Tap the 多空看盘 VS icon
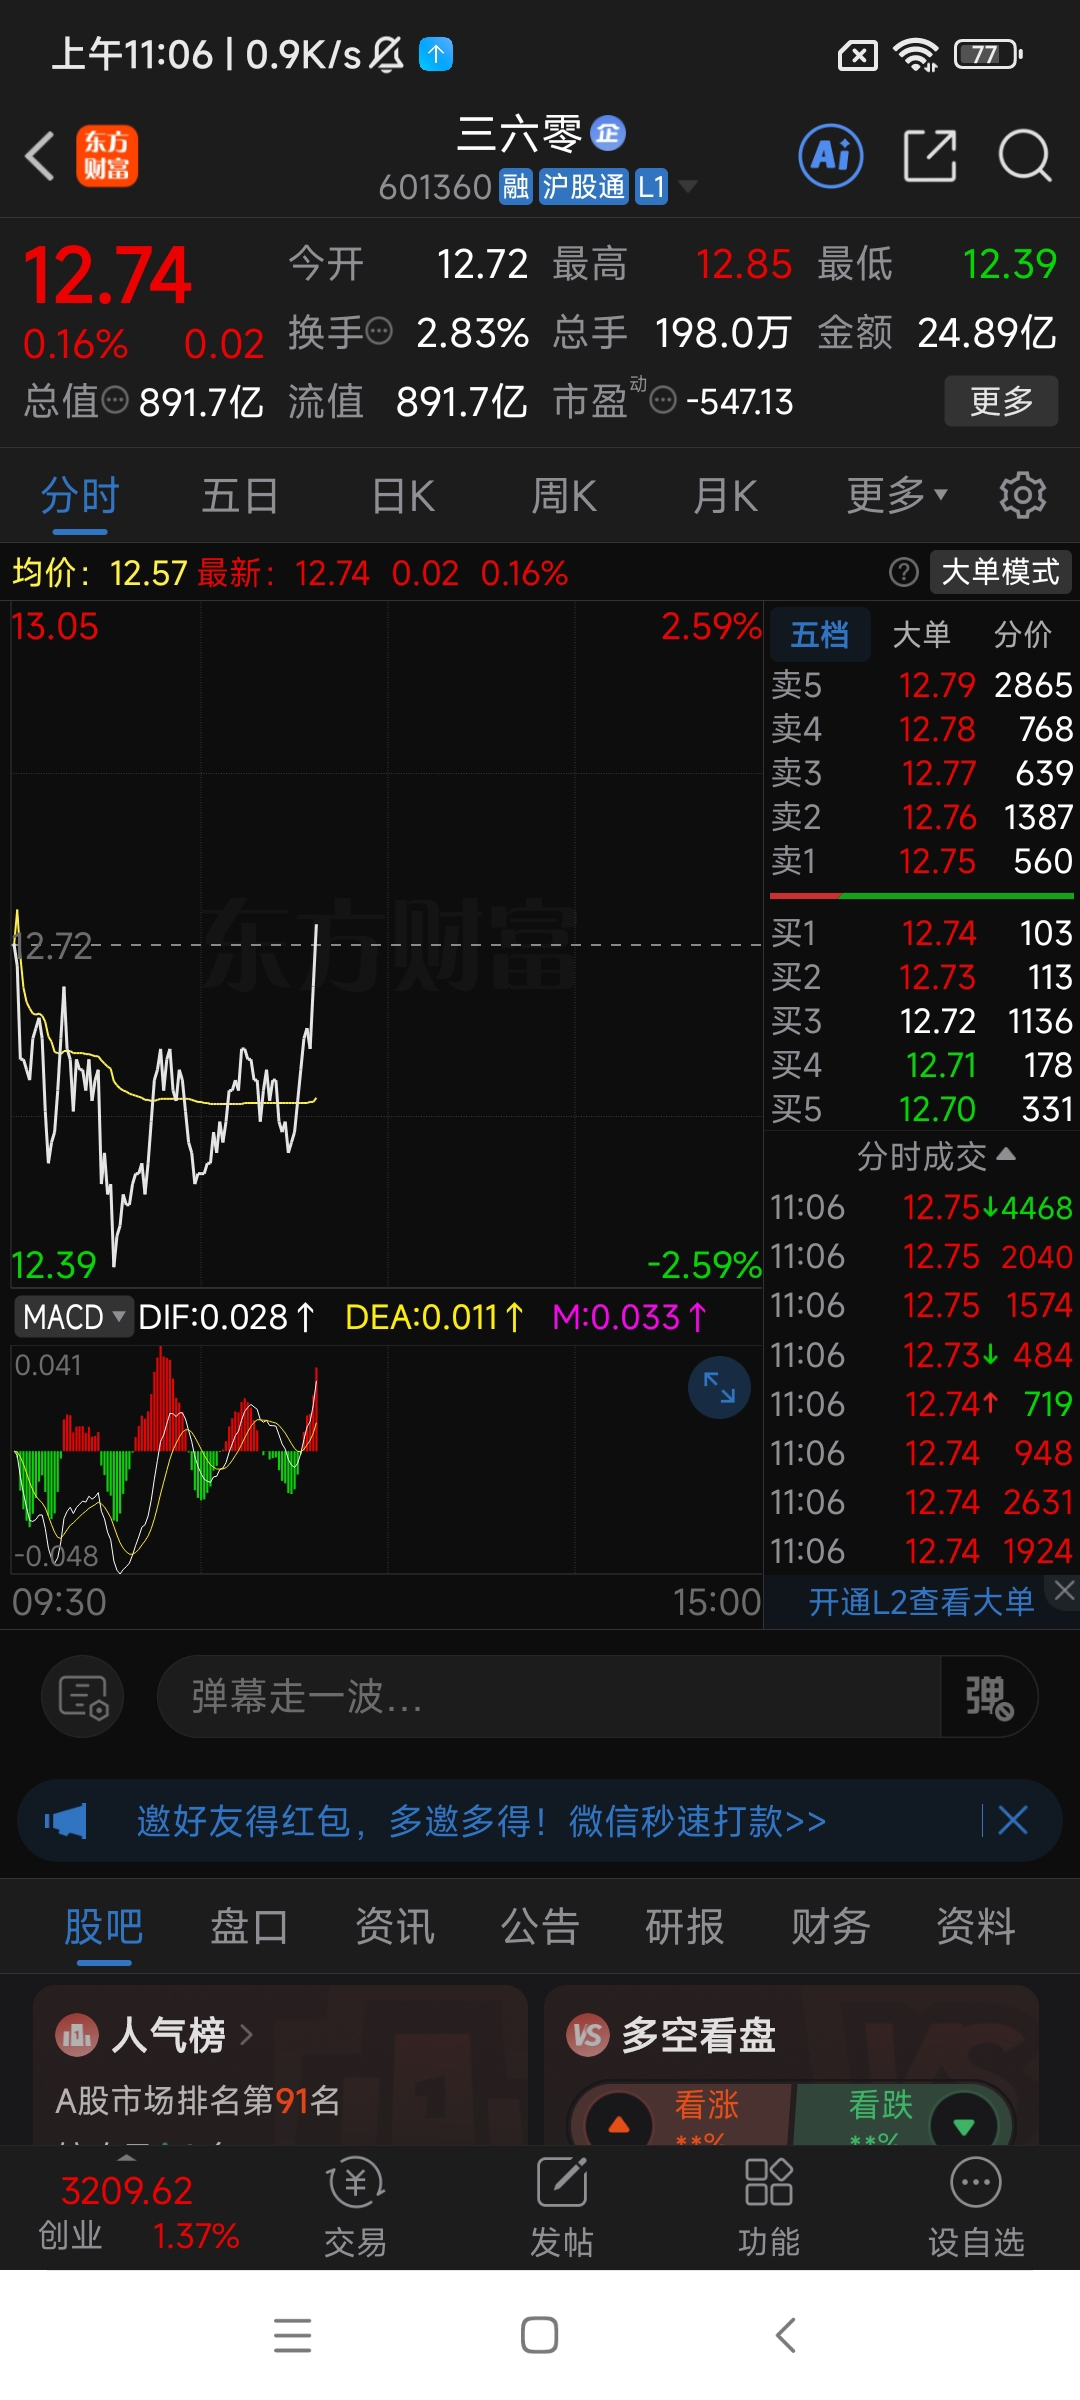 588,2035
